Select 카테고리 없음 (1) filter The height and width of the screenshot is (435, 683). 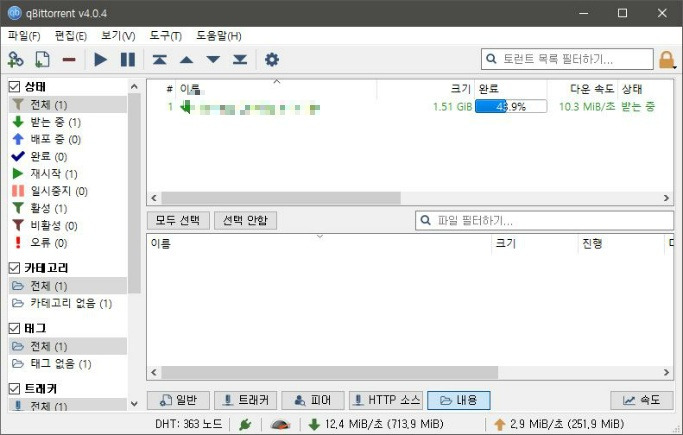pos(68,303)
